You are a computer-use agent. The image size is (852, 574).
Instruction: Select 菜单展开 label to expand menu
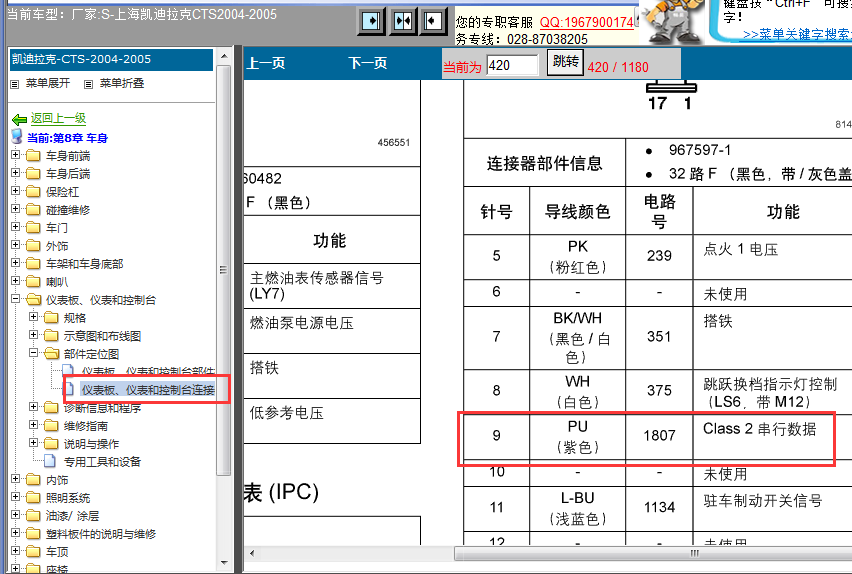click(x=48, y=83)
